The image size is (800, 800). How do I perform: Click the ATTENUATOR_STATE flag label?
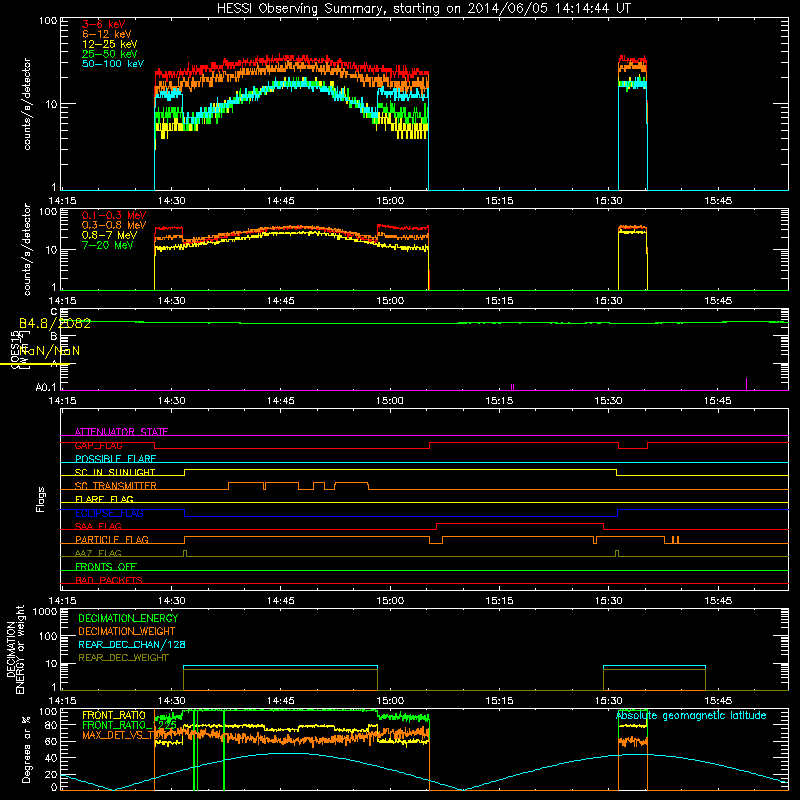point(121,432)
